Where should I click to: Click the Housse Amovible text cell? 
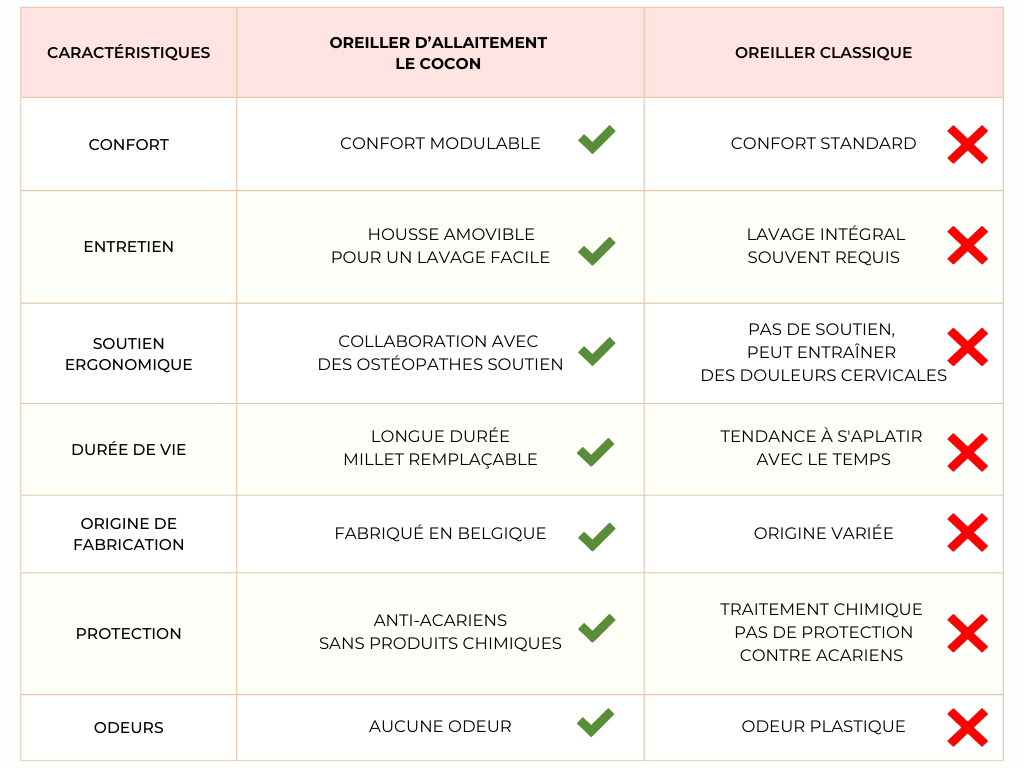click(x=441, y=246)
